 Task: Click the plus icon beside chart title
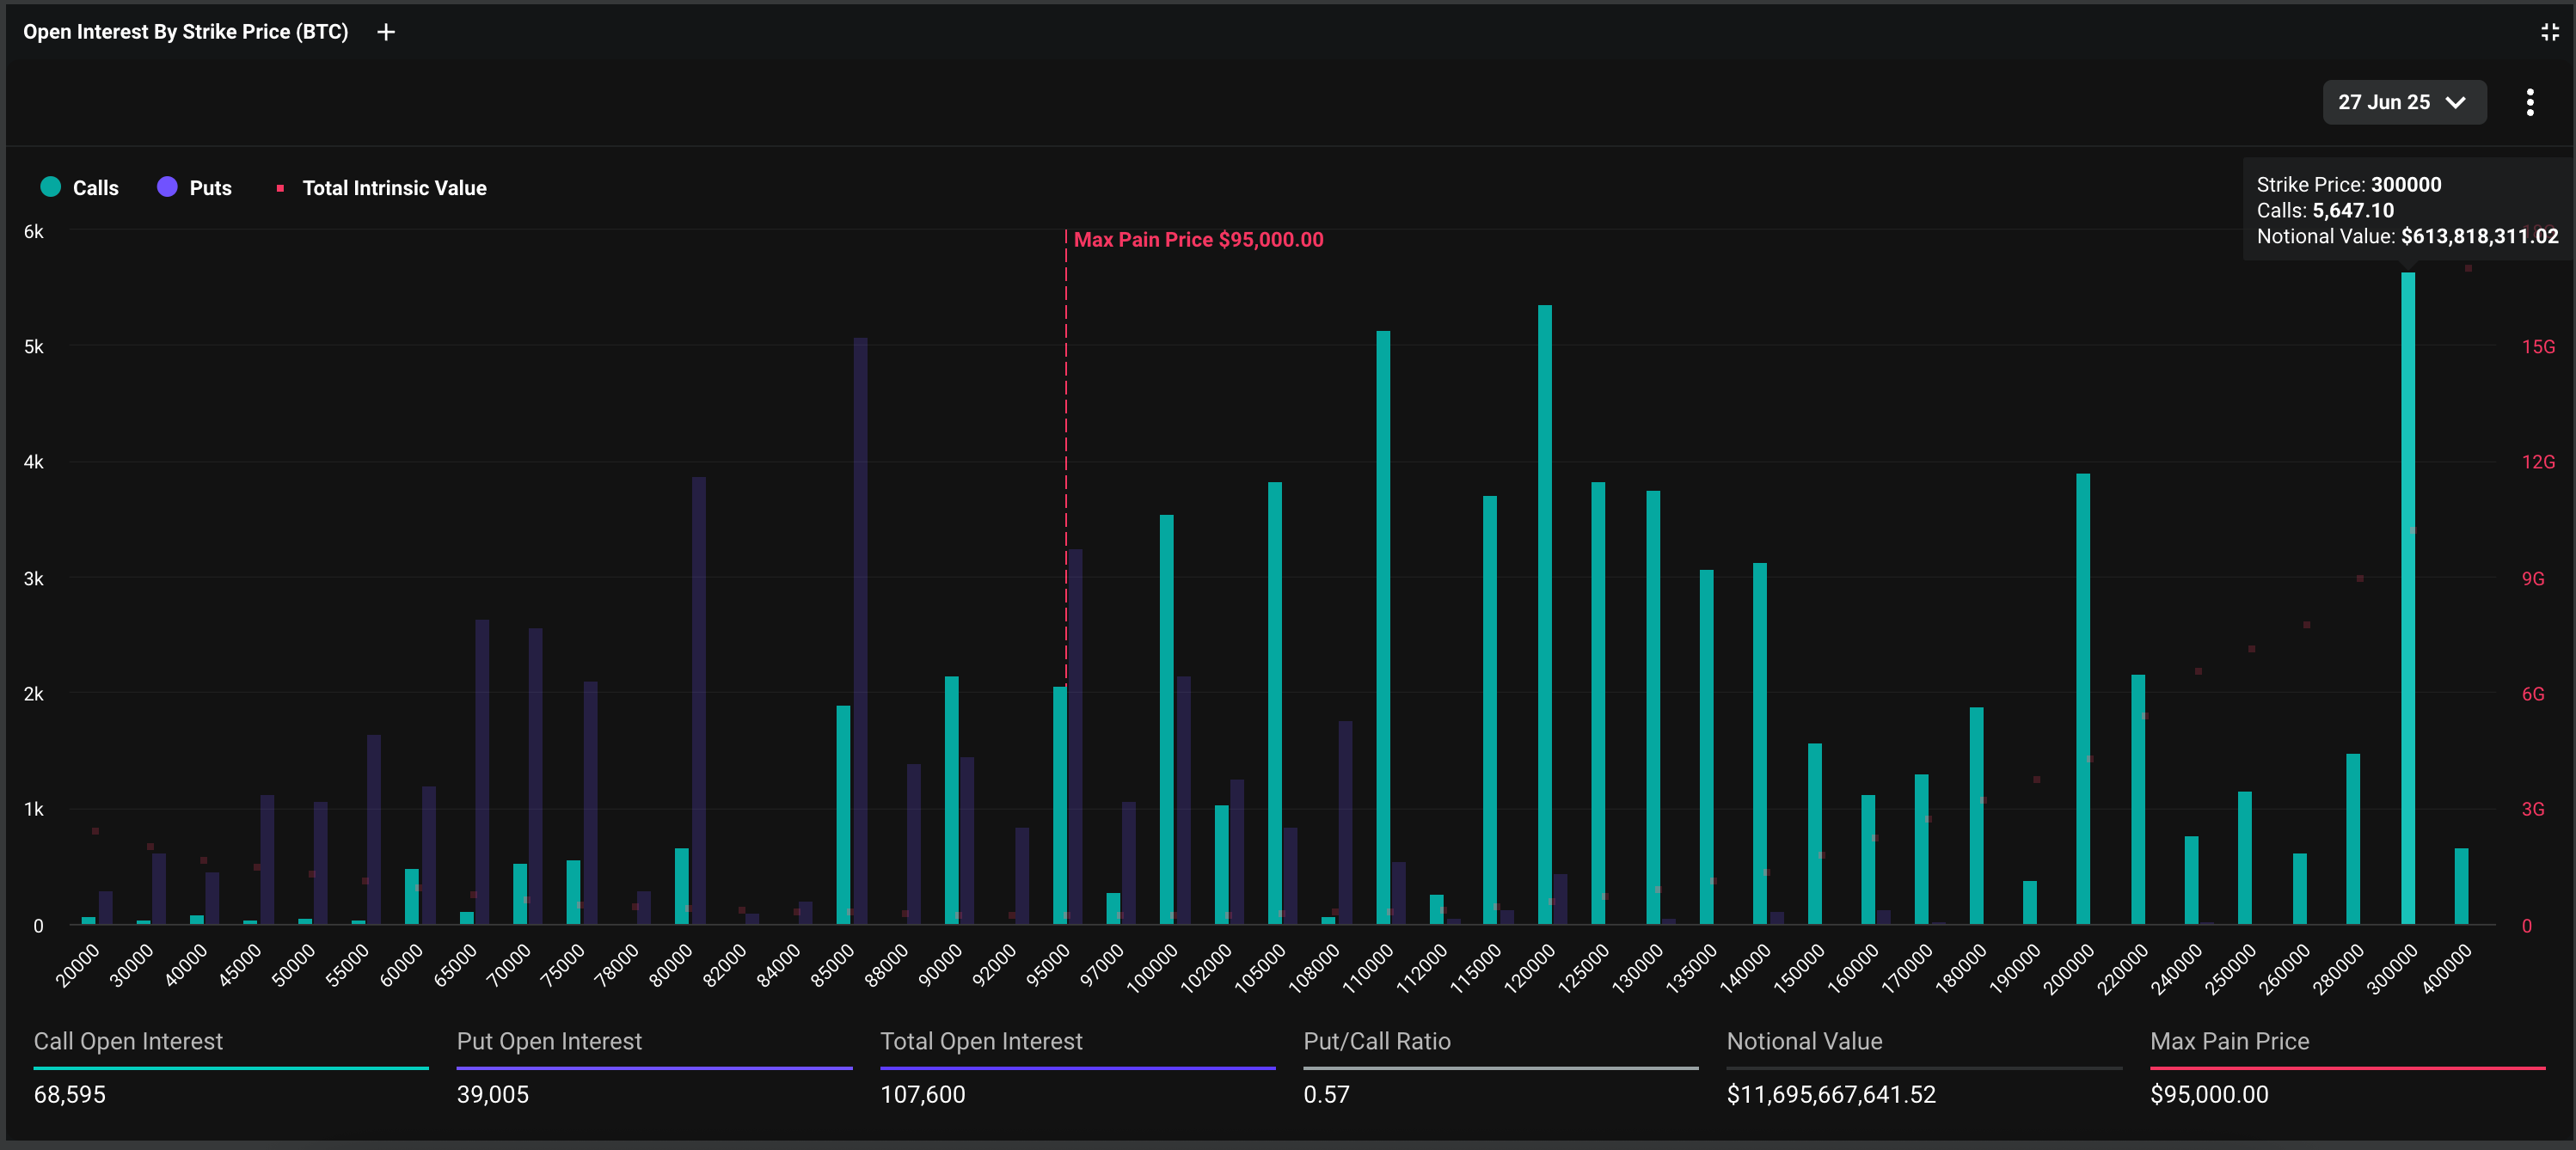tap(386, 33)
